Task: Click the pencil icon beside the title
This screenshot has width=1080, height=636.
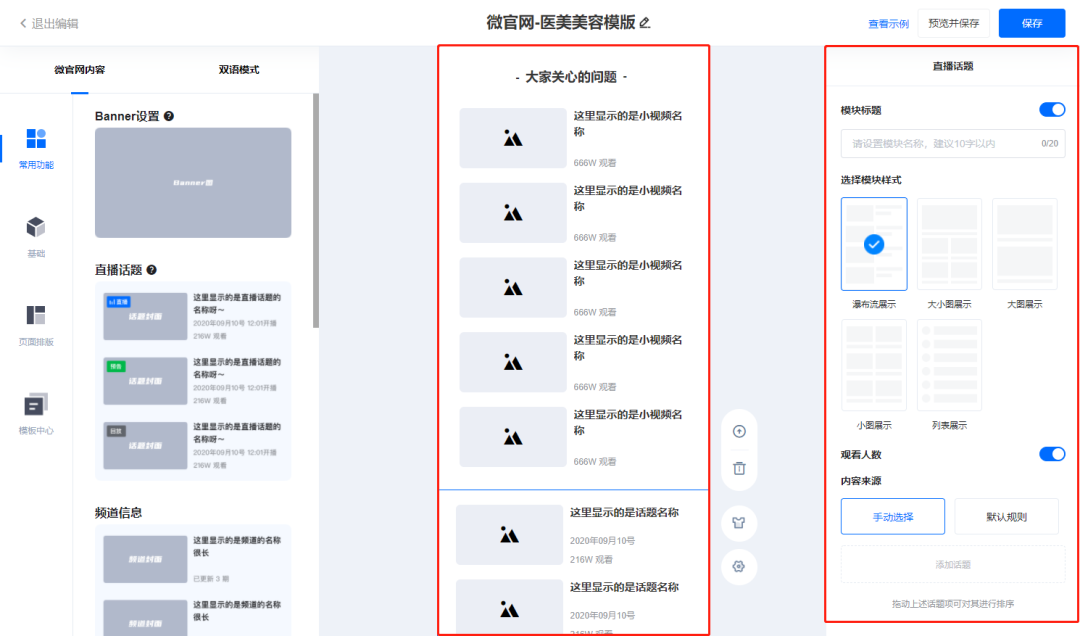Action: [645, 23]
